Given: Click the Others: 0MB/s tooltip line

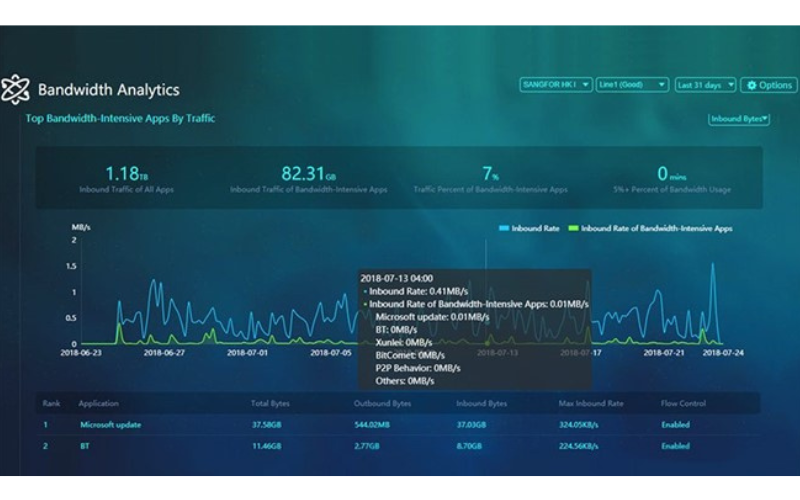Looking at the screenshot, I should pos(405,381).
